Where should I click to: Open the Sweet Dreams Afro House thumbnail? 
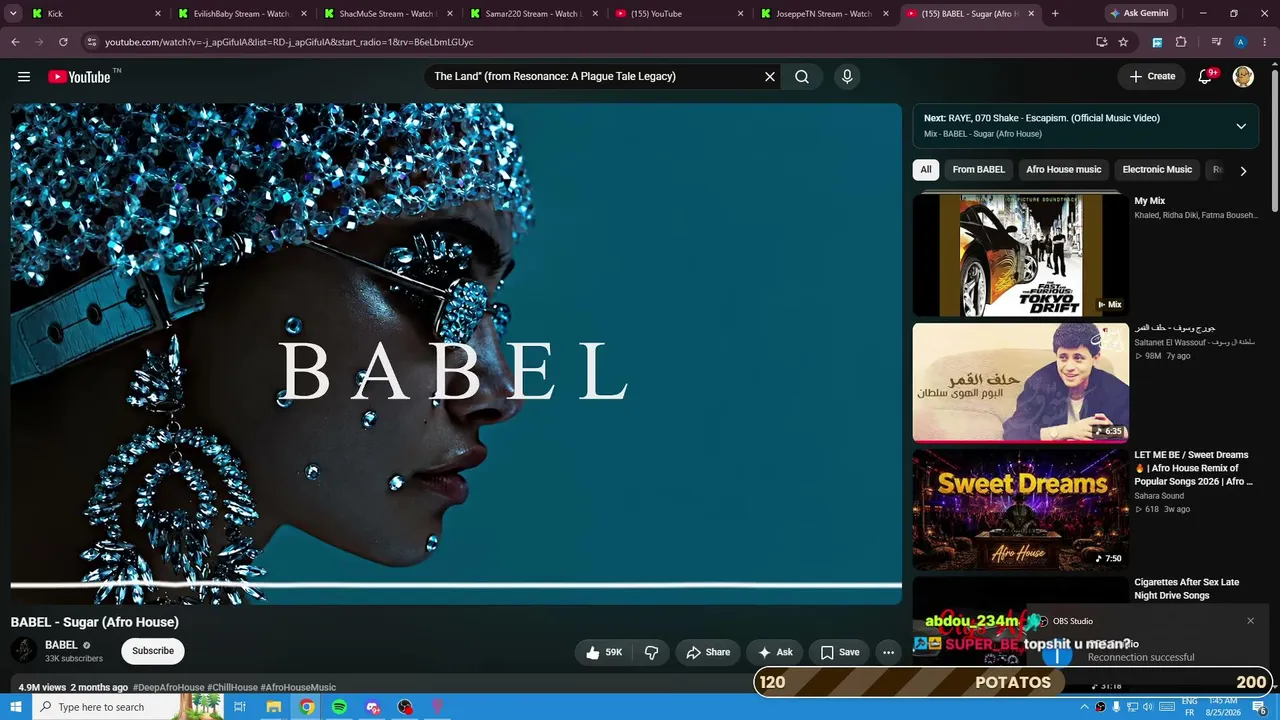tap(1020, 509)
